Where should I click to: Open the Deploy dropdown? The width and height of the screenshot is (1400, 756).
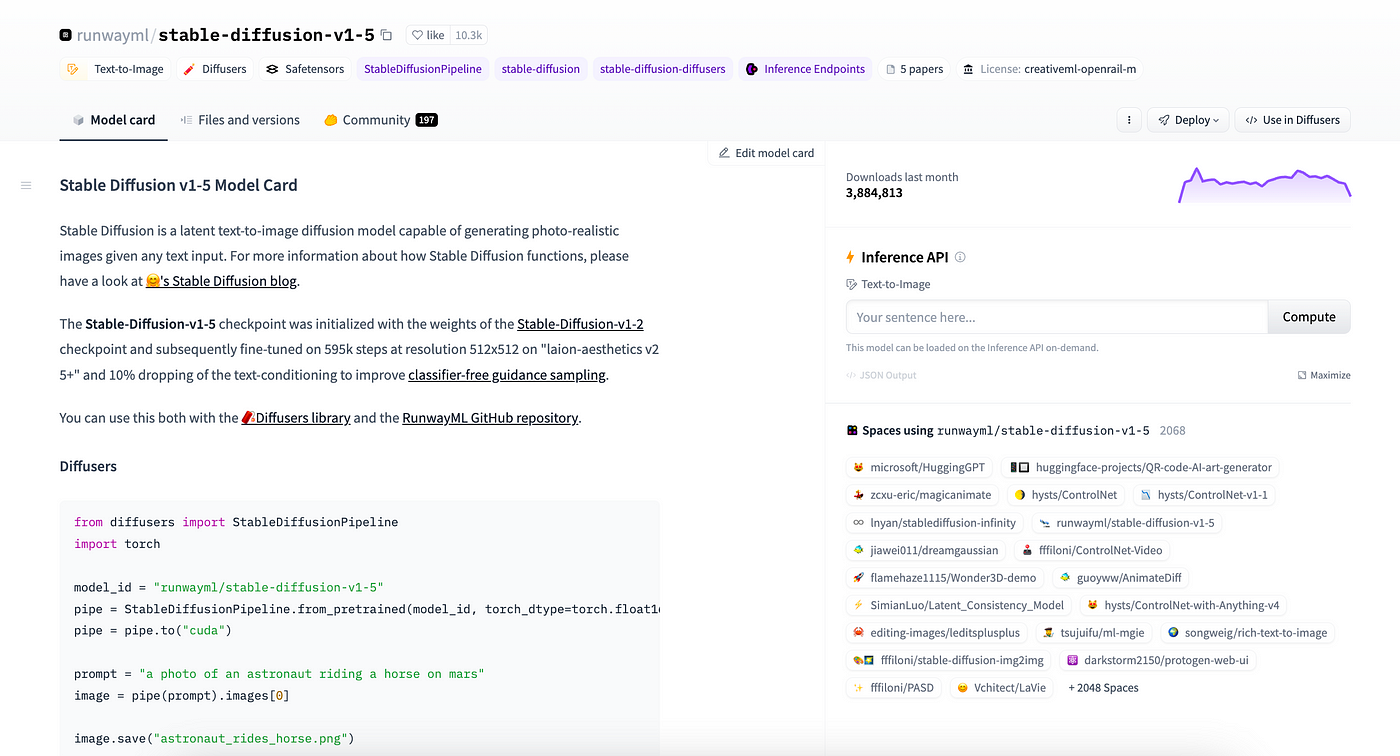1188,120
